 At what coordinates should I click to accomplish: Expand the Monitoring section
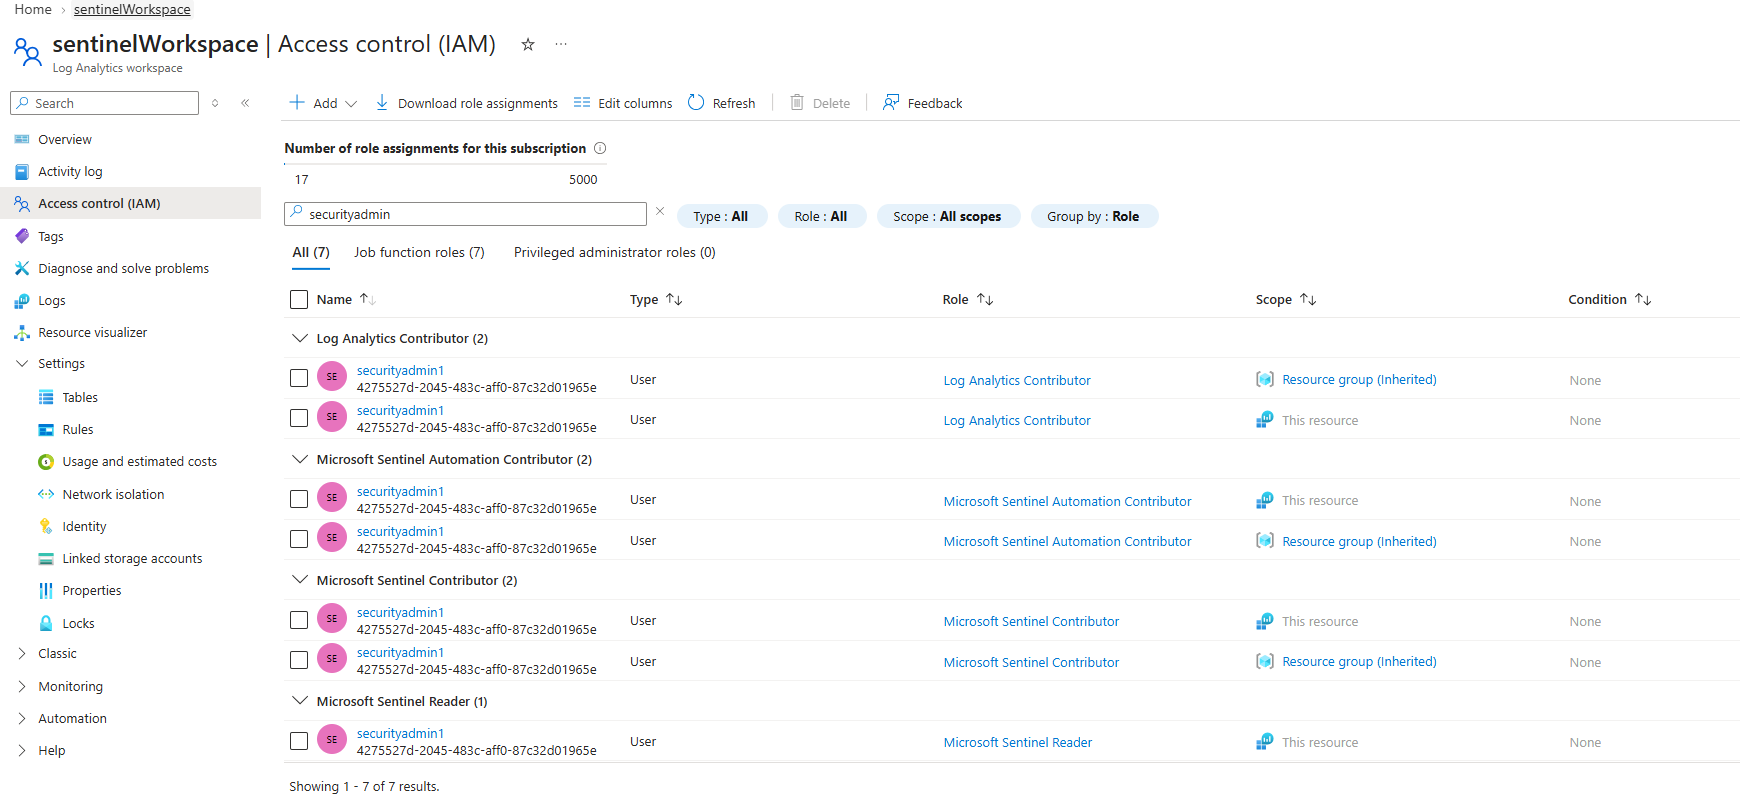click(22, 687)
